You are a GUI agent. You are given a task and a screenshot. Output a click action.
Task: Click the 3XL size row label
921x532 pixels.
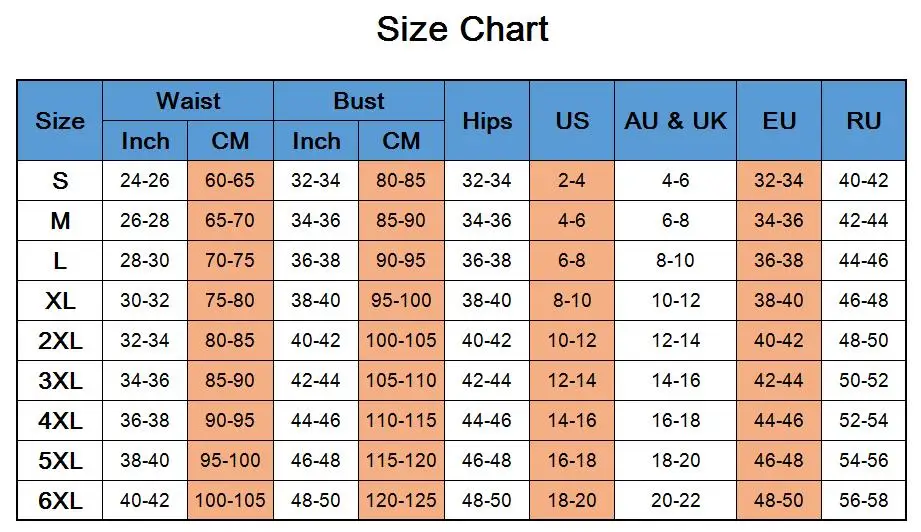point(60,380)
